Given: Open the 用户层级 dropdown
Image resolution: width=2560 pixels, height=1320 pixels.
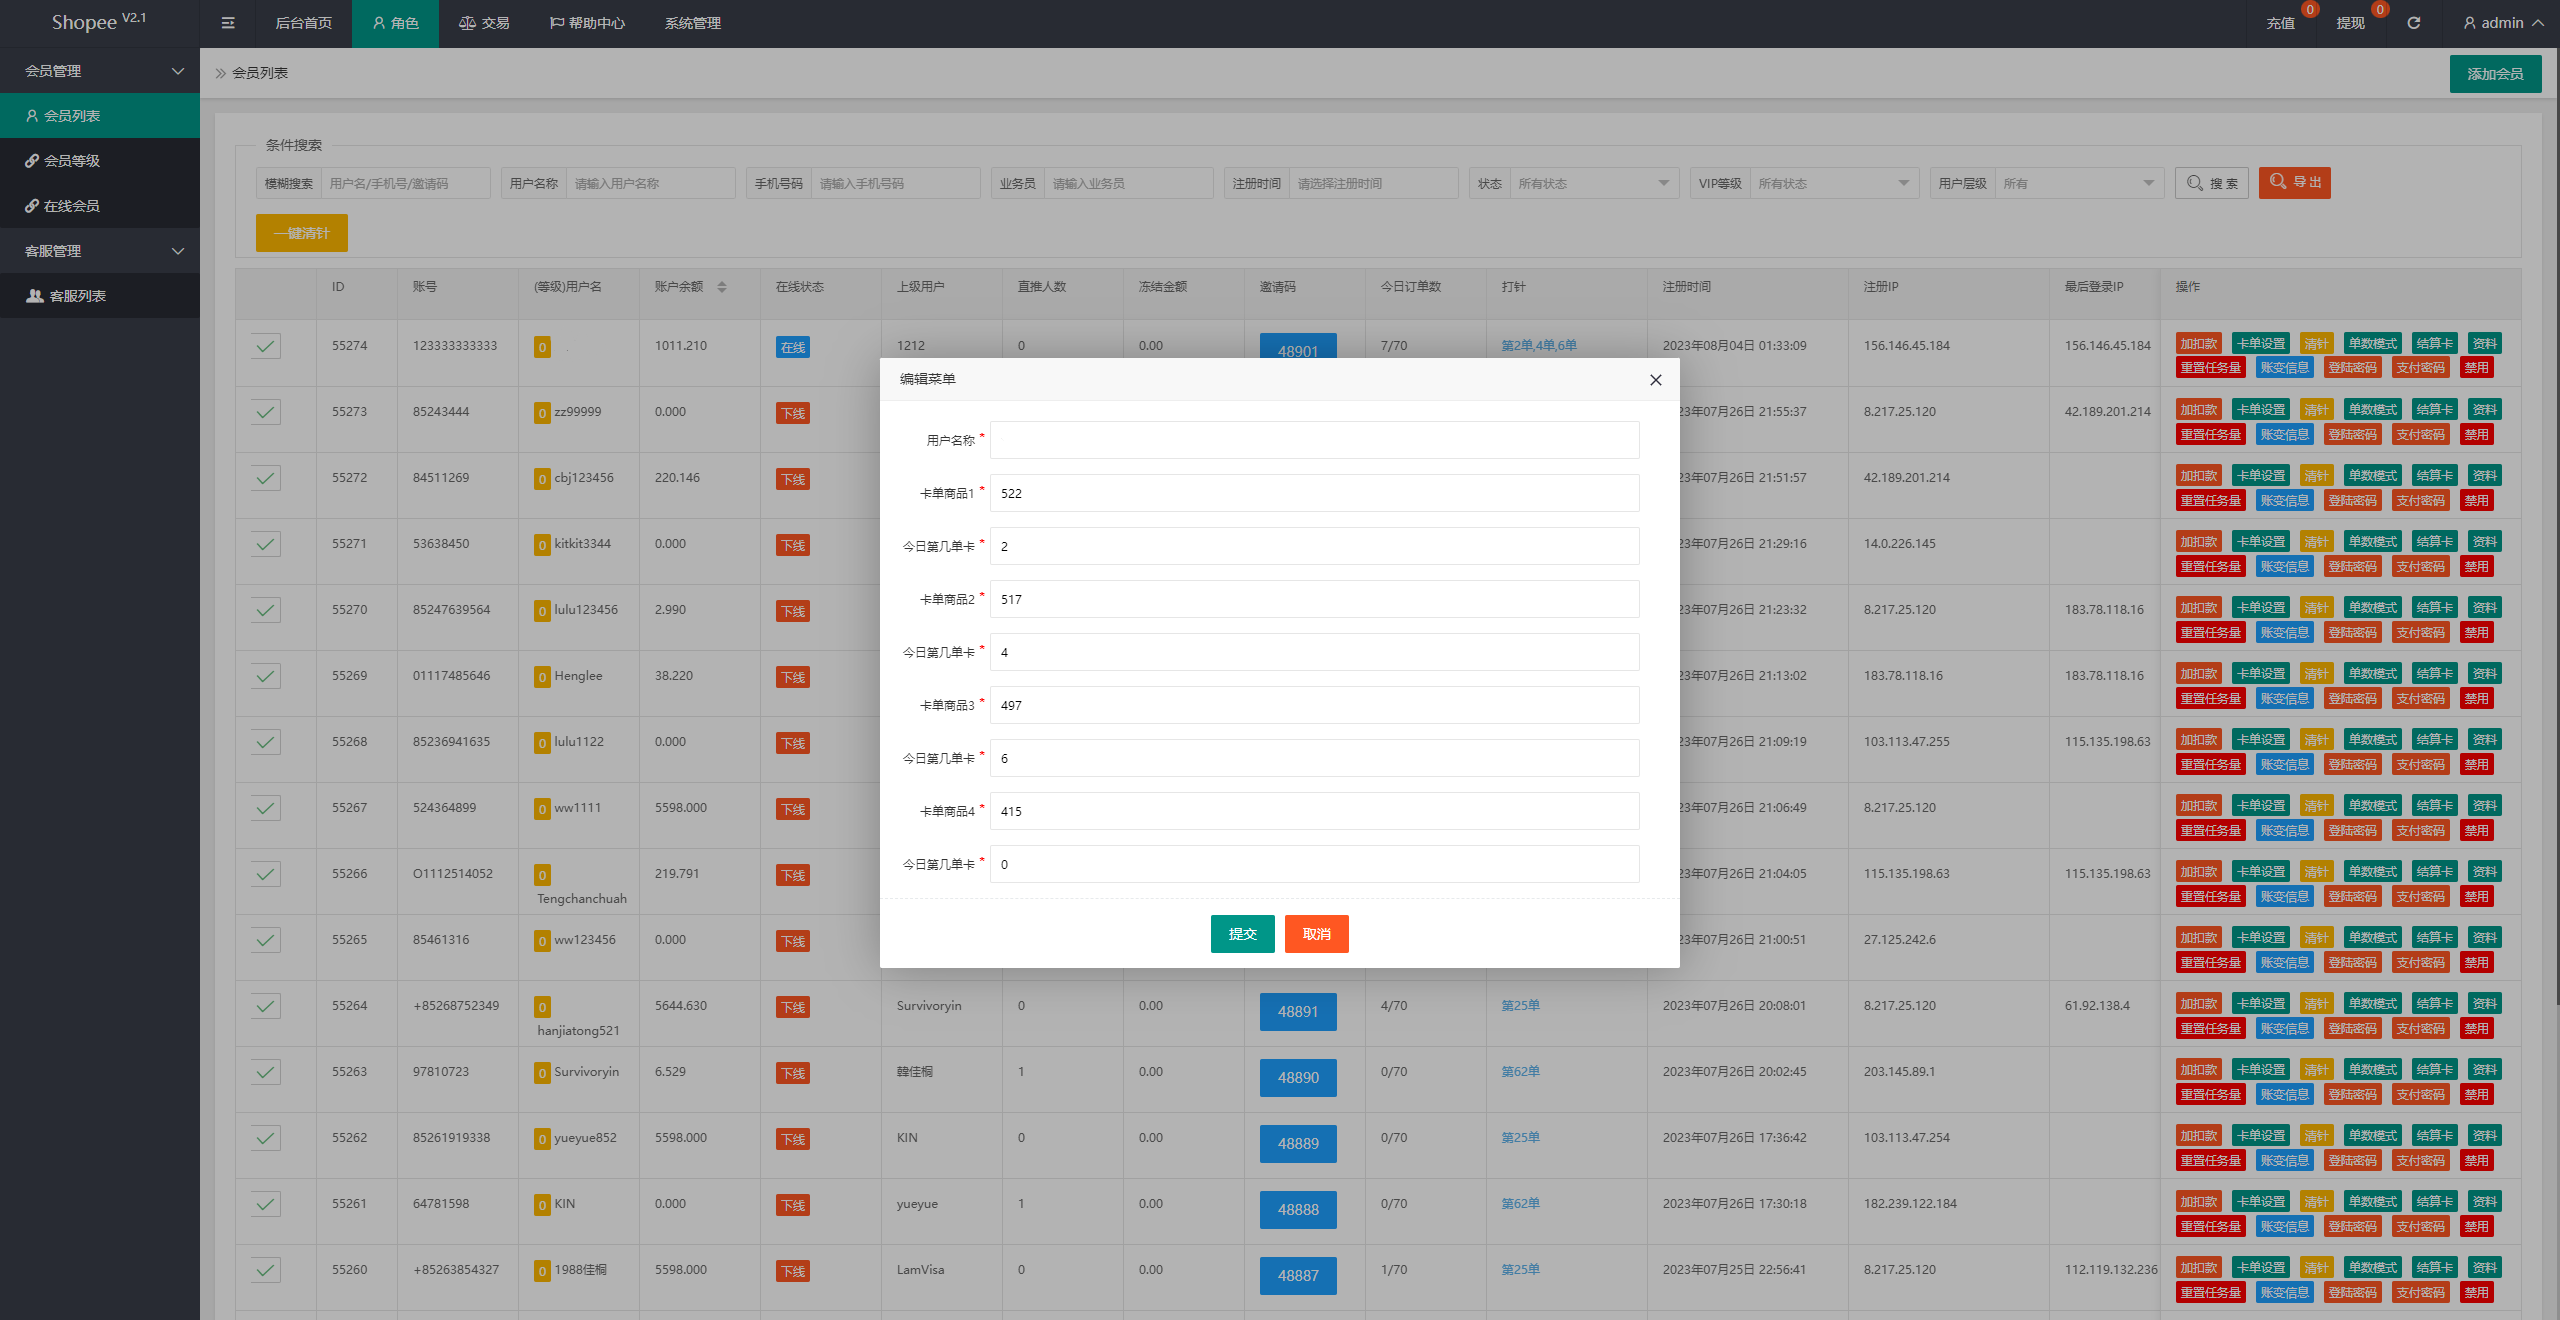Looking at the screenshot, I should click(x=2077, y=184).
